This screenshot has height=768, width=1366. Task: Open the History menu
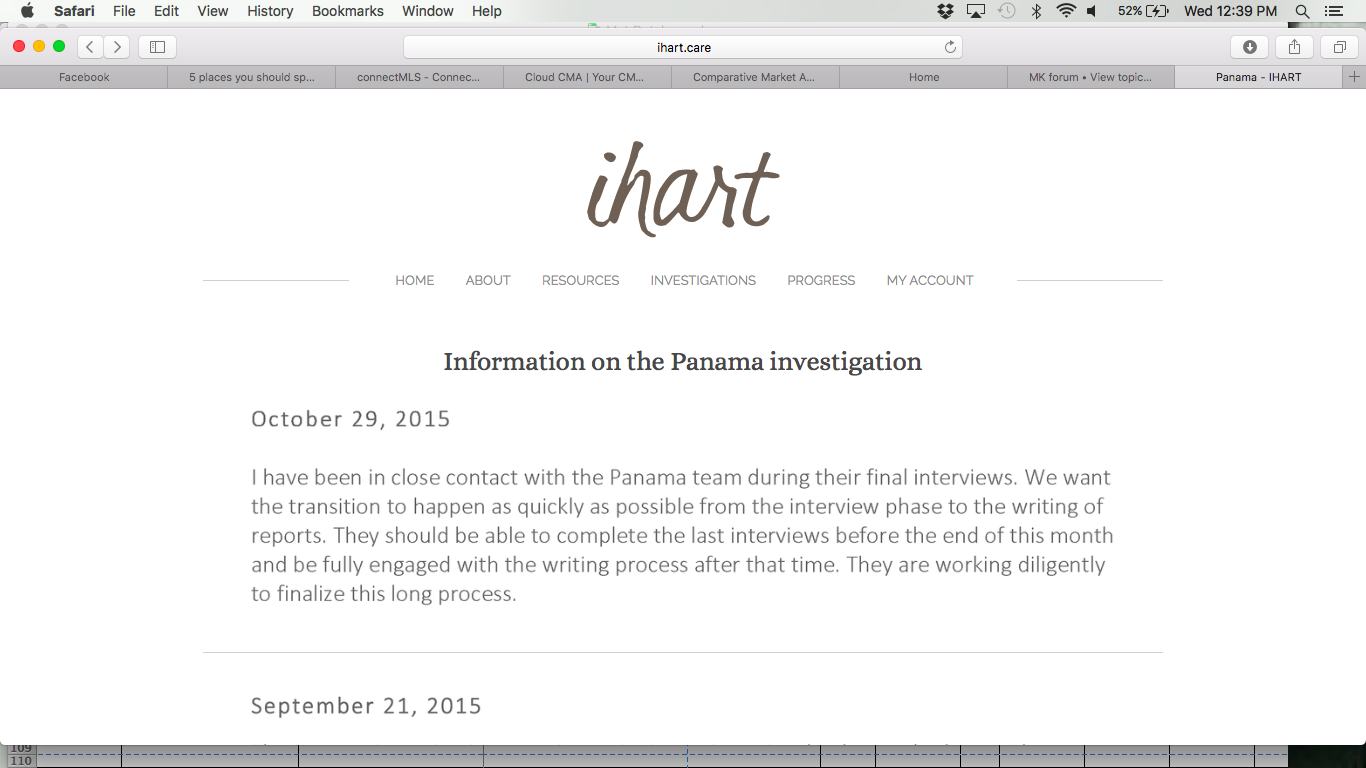tap(270, 11)
